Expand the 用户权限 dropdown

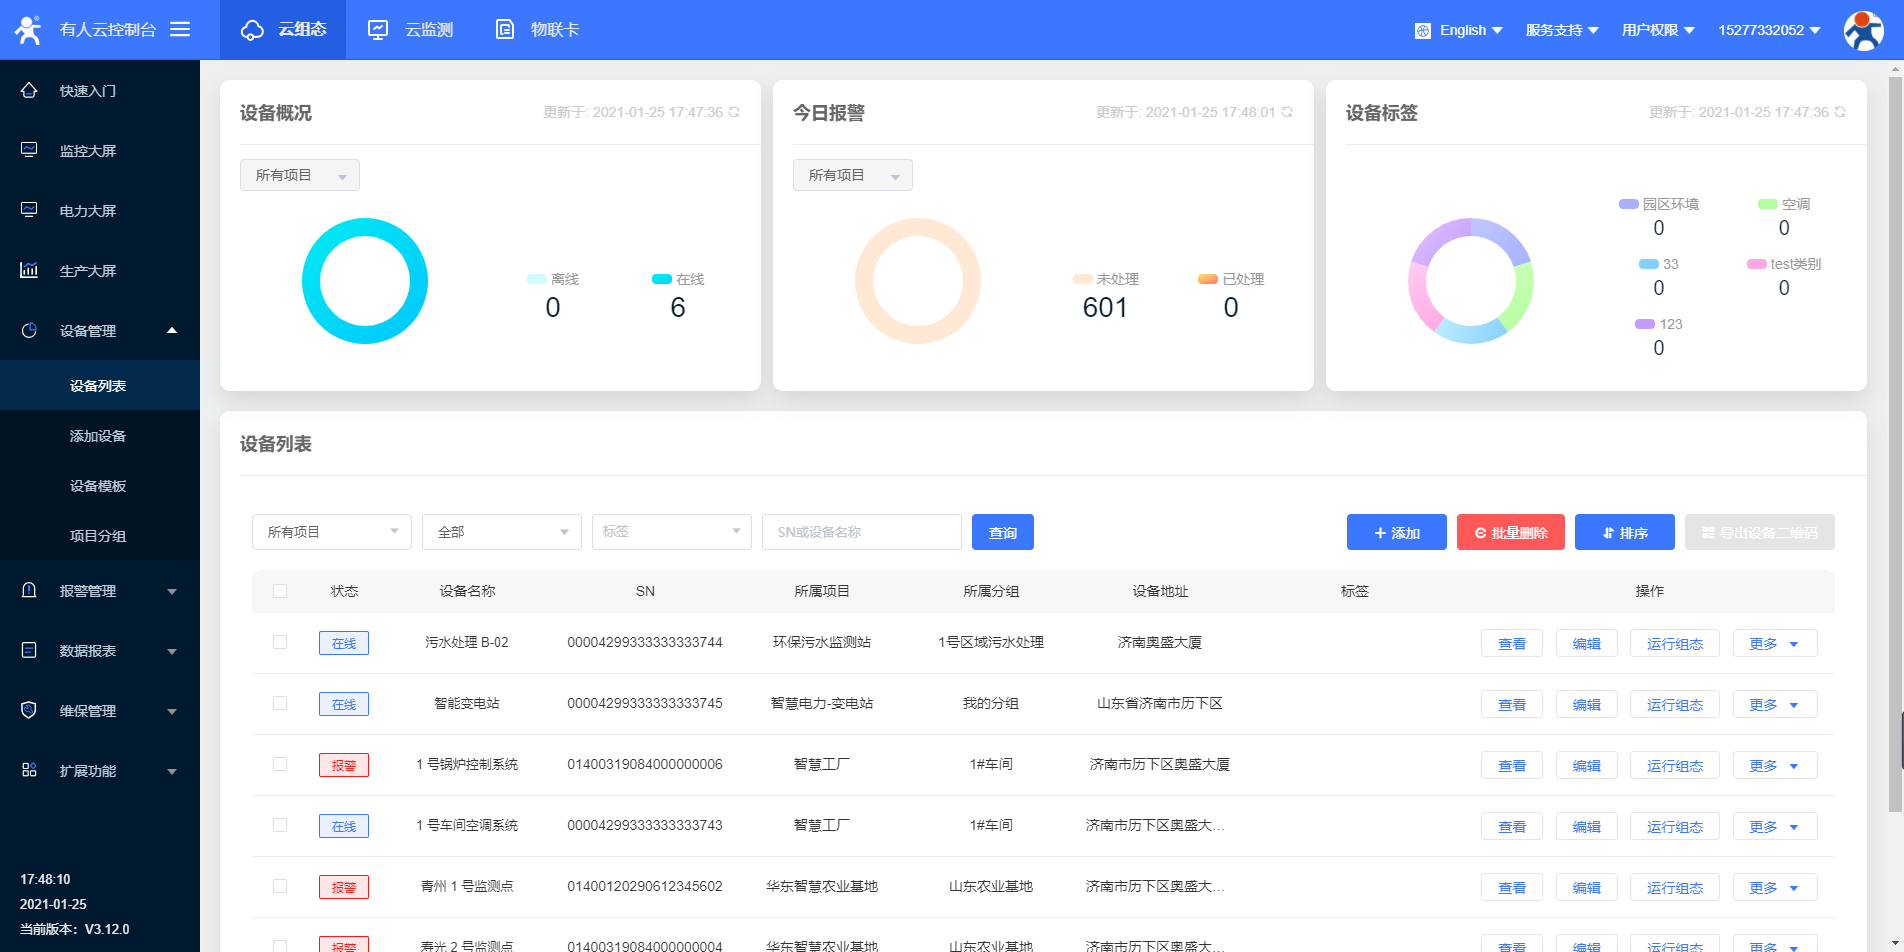[1658, 30]
